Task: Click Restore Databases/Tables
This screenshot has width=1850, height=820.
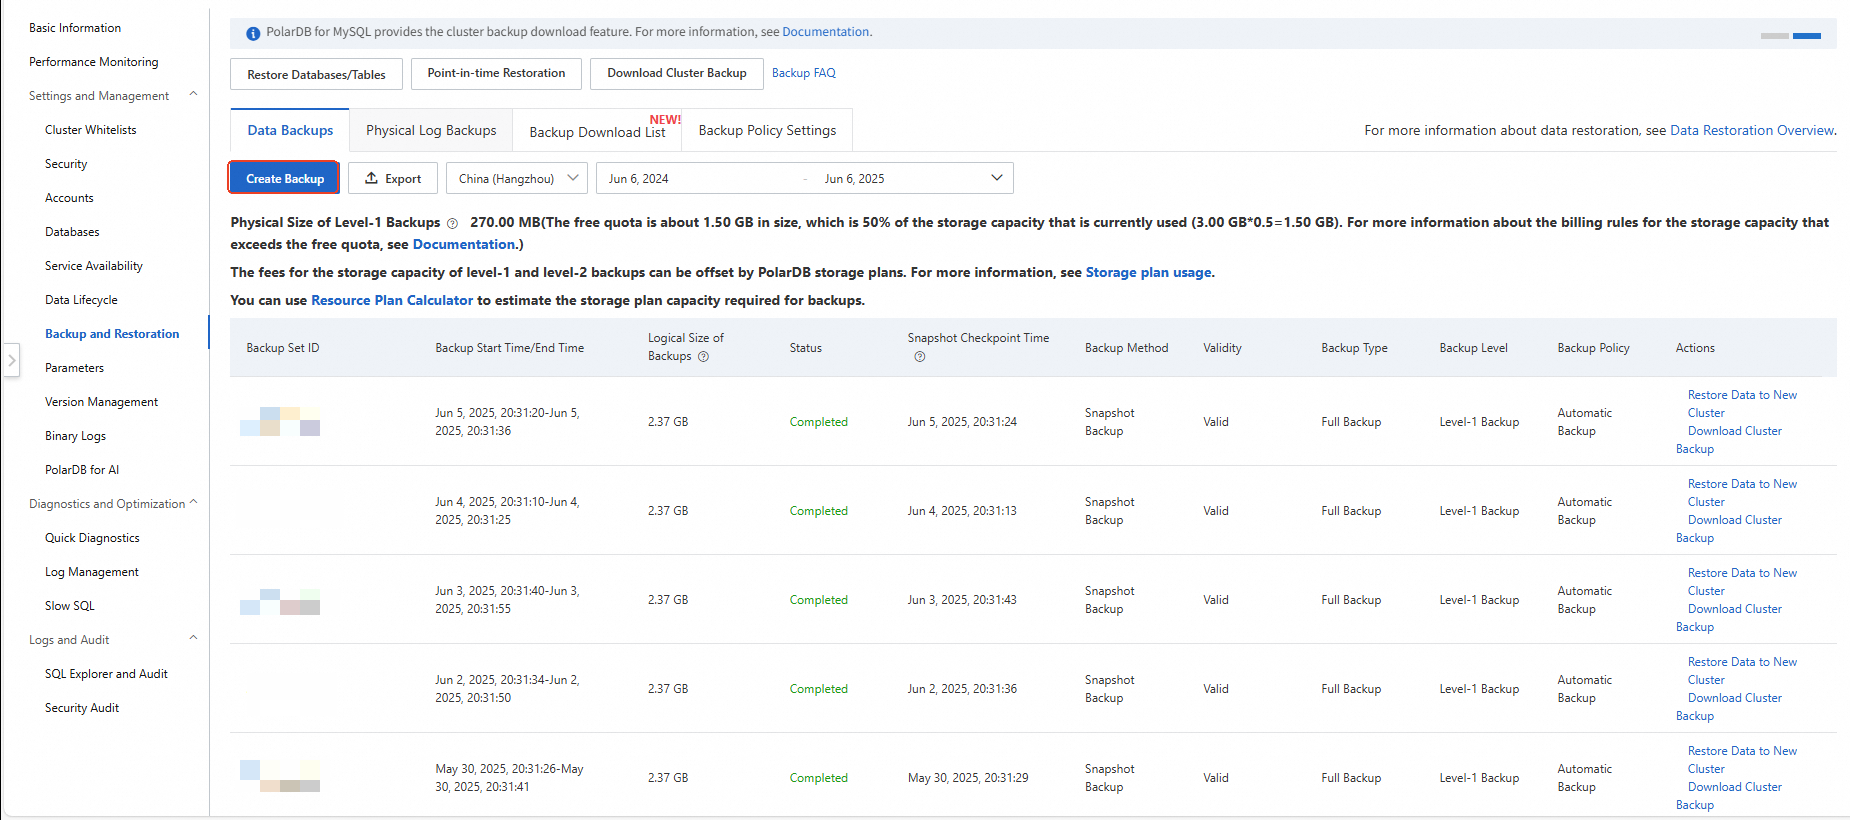Action: click(x=316, y=74)
